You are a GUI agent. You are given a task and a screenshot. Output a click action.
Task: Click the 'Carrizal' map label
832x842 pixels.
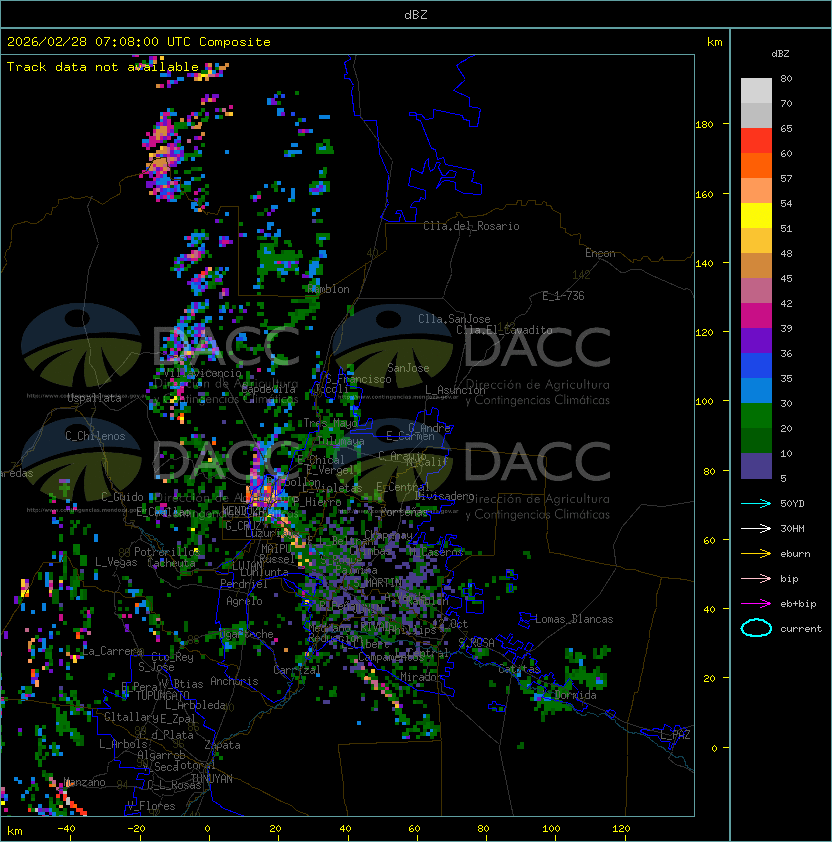coord(297,670)
